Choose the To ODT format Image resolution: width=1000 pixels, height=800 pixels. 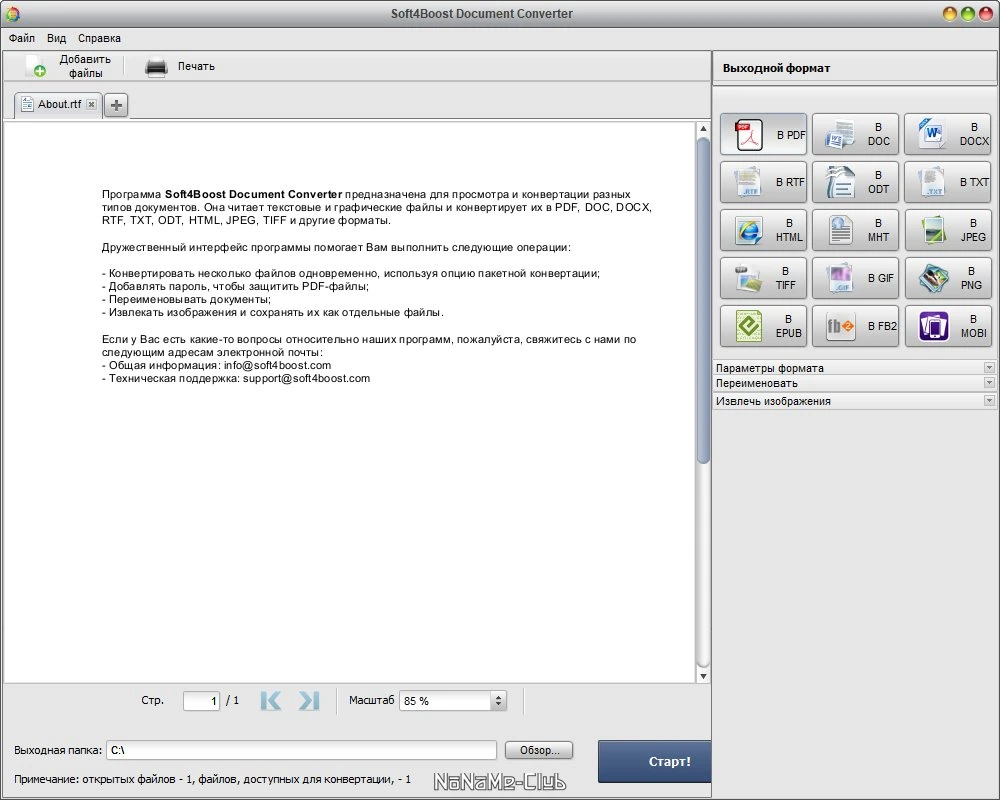pos(855,182)
